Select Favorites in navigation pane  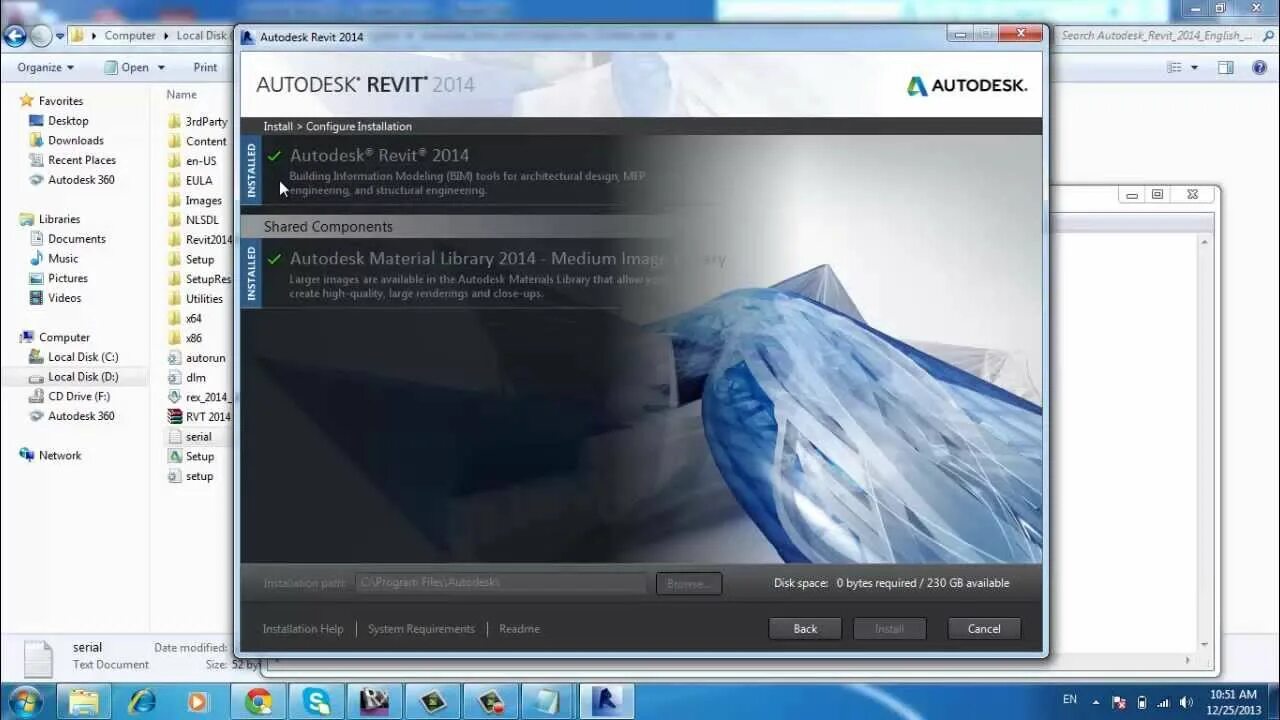[60, 101]
